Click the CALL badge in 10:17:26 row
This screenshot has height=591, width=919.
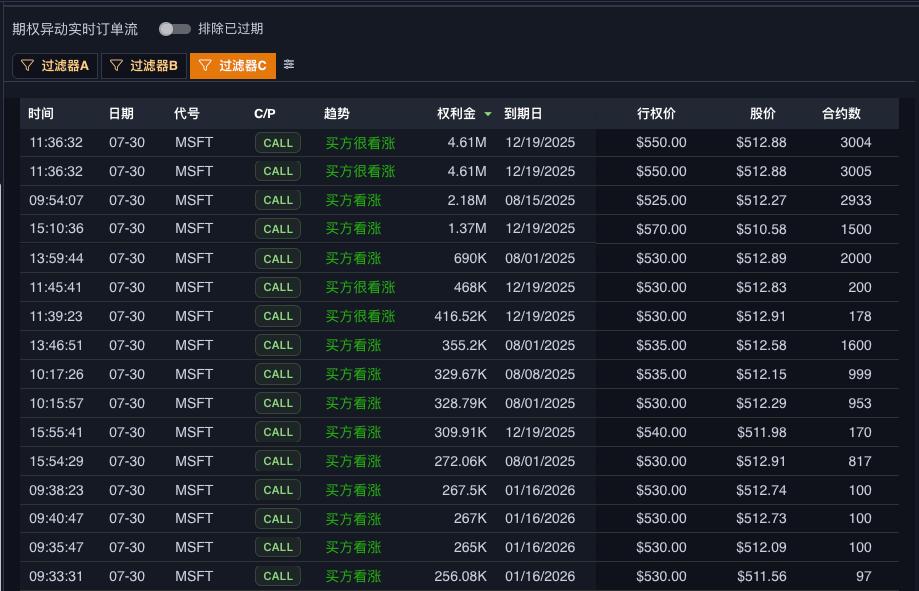click(x=278, y=374)
